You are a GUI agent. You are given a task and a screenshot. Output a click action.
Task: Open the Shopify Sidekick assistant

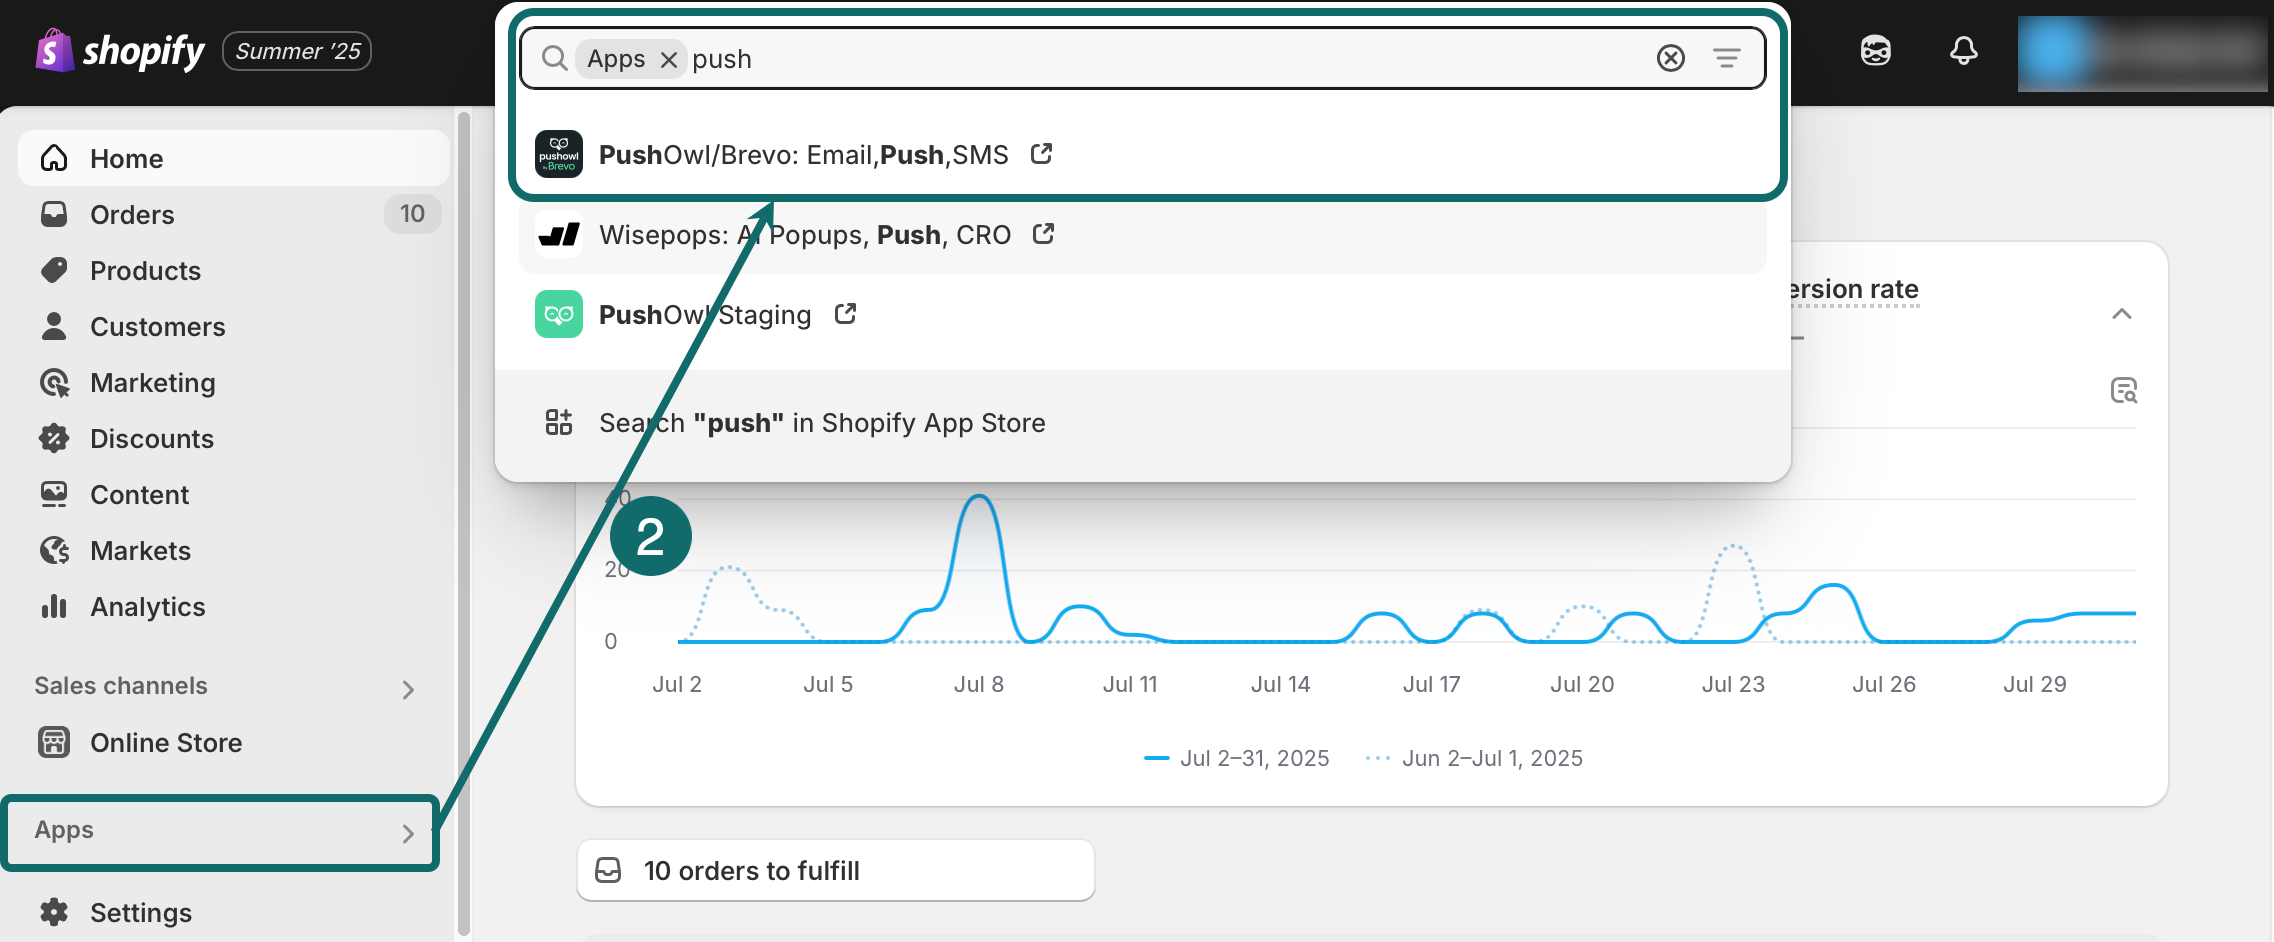1877,50
